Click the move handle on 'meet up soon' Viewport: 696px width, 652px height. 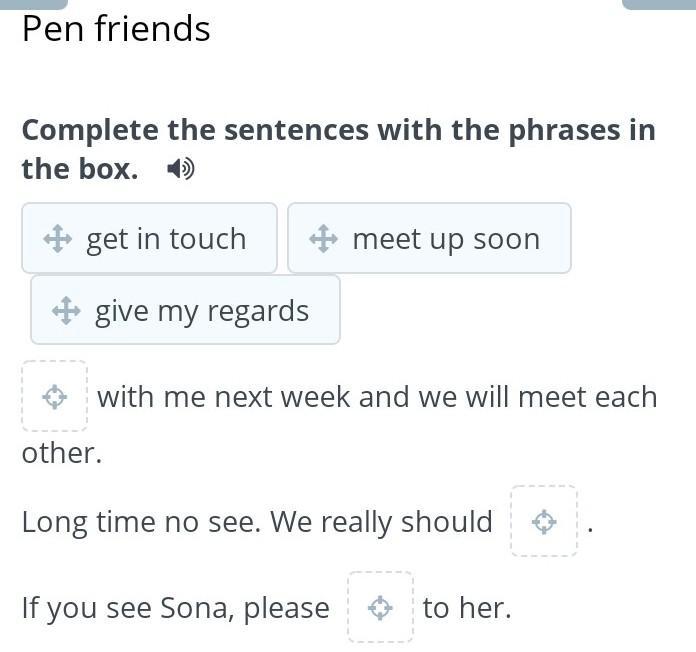pyautogui.click(x=323, y=239)
